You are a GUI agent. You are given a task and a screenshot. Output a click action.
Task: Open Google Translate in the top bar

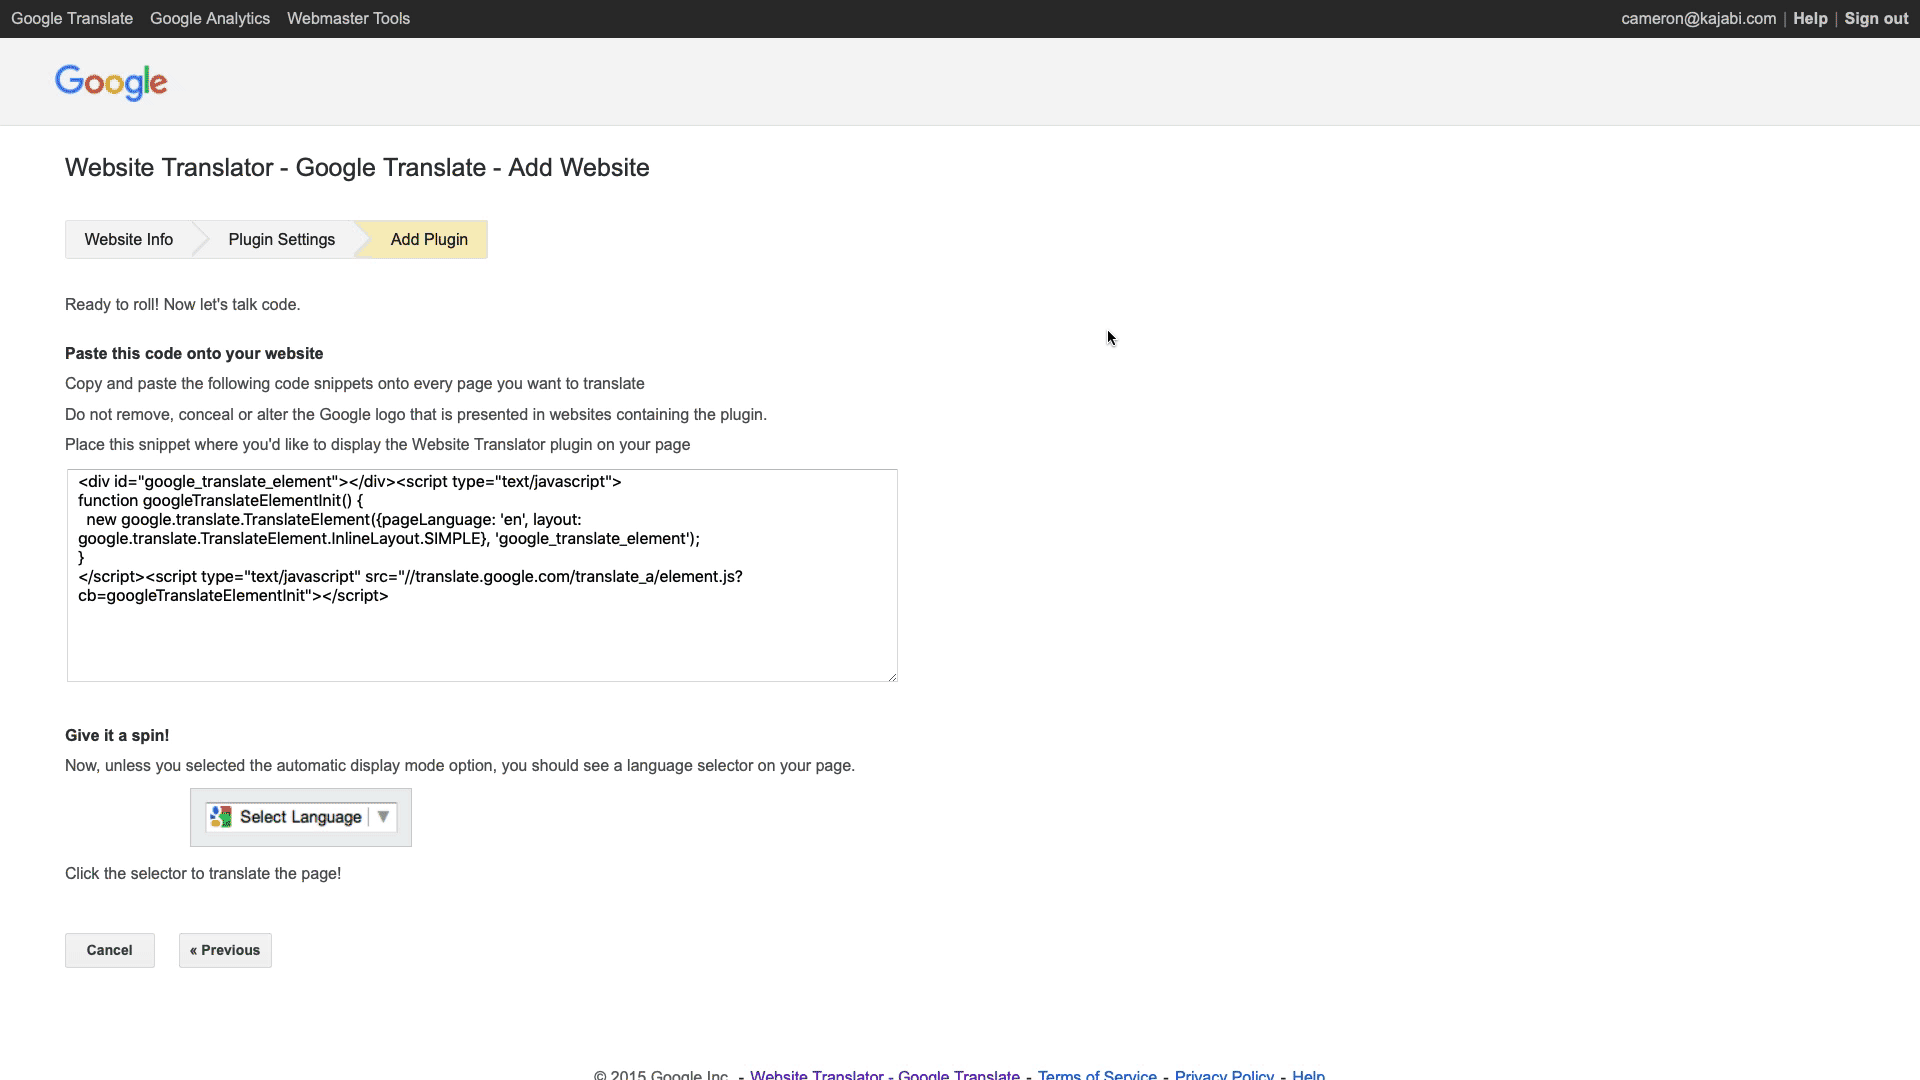coord(72,19)
